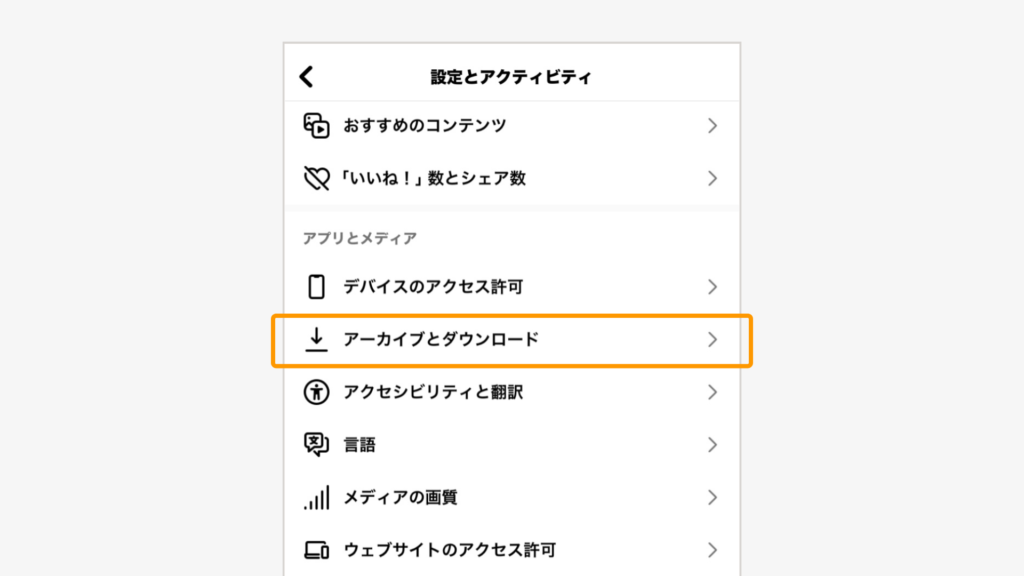Expand chevron for おすすめのコンテンツ
1024x576 pixels.
(712, 125)
